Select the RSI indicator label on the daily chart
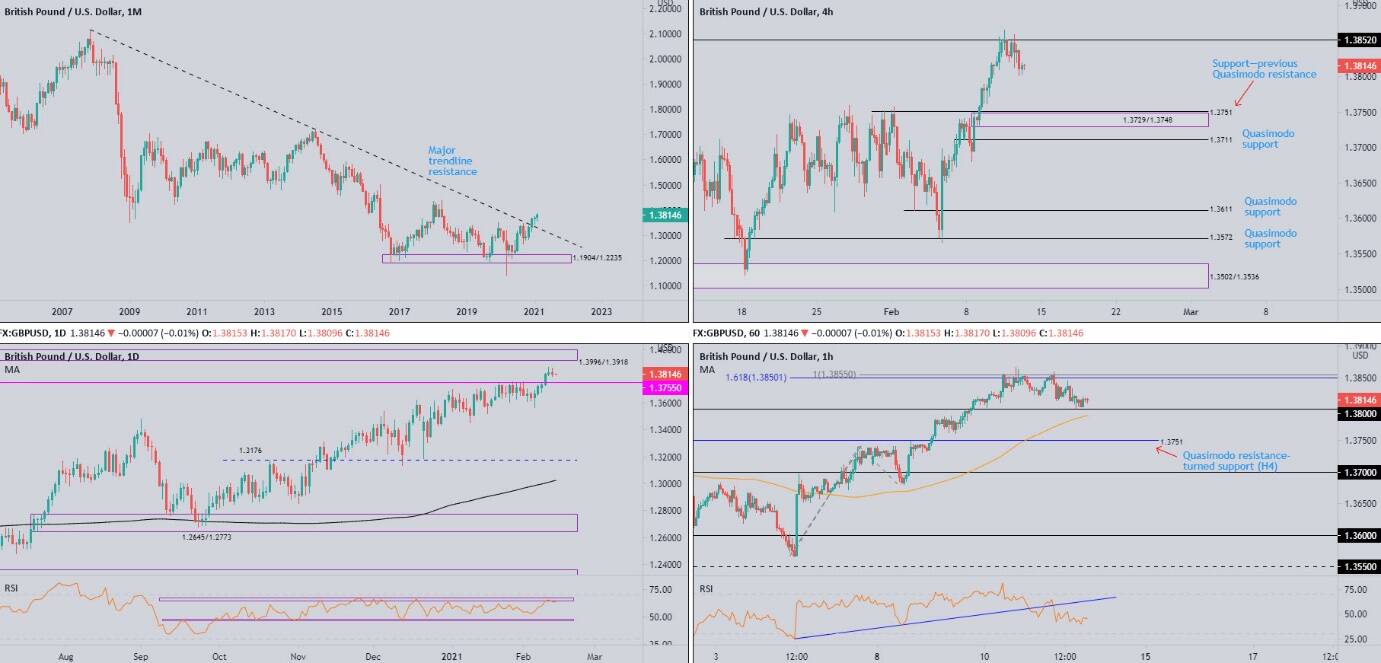The height and width of the screenshot is (663, 1381). (x=12, y=587)
